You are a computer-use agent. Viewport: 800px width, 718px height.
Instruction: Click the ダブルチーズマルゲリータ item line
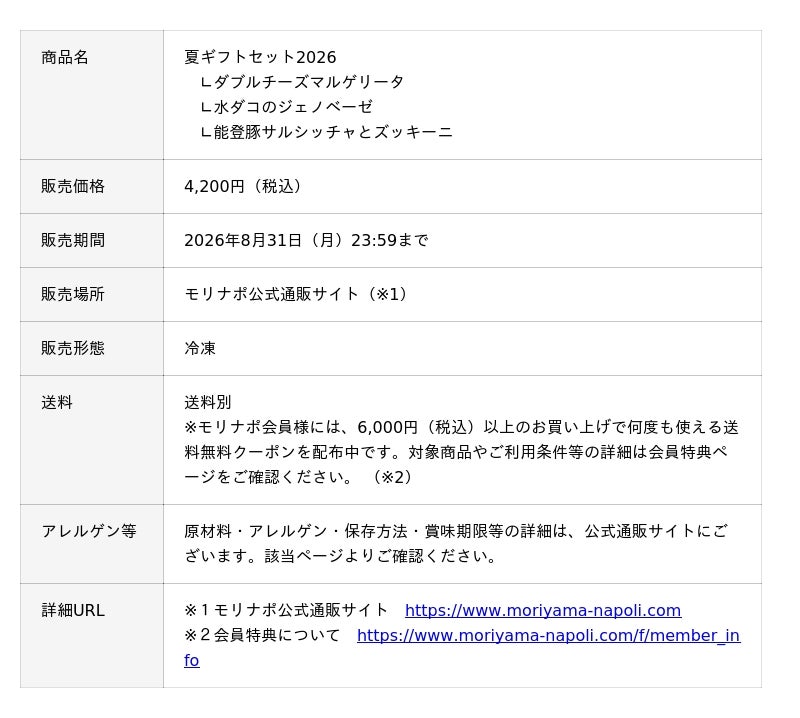click(x=302, y=82)
